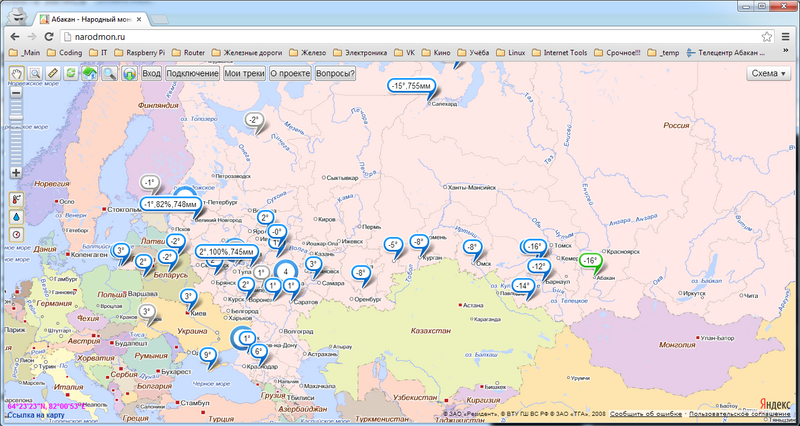Click the 3° marker near Копенгаген
Image resolution: width=800 pixels, height=426 pixels.
(120, 250)
